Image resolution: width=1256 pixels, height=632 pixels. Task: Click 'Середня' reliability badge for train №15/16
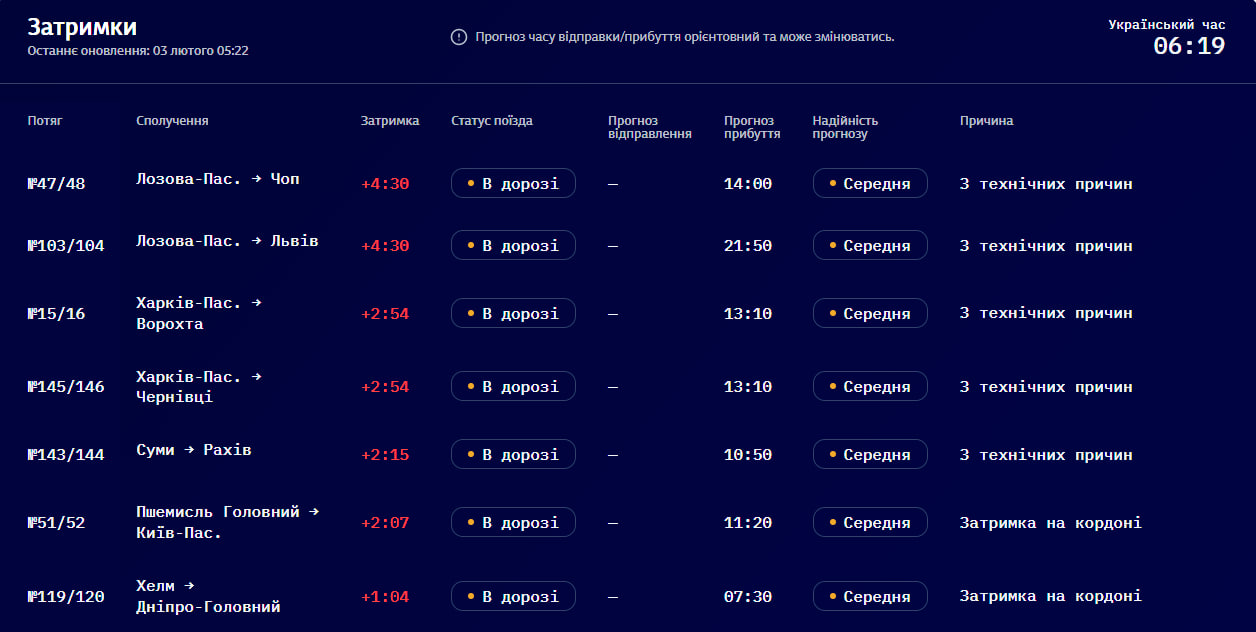(870, 314)
